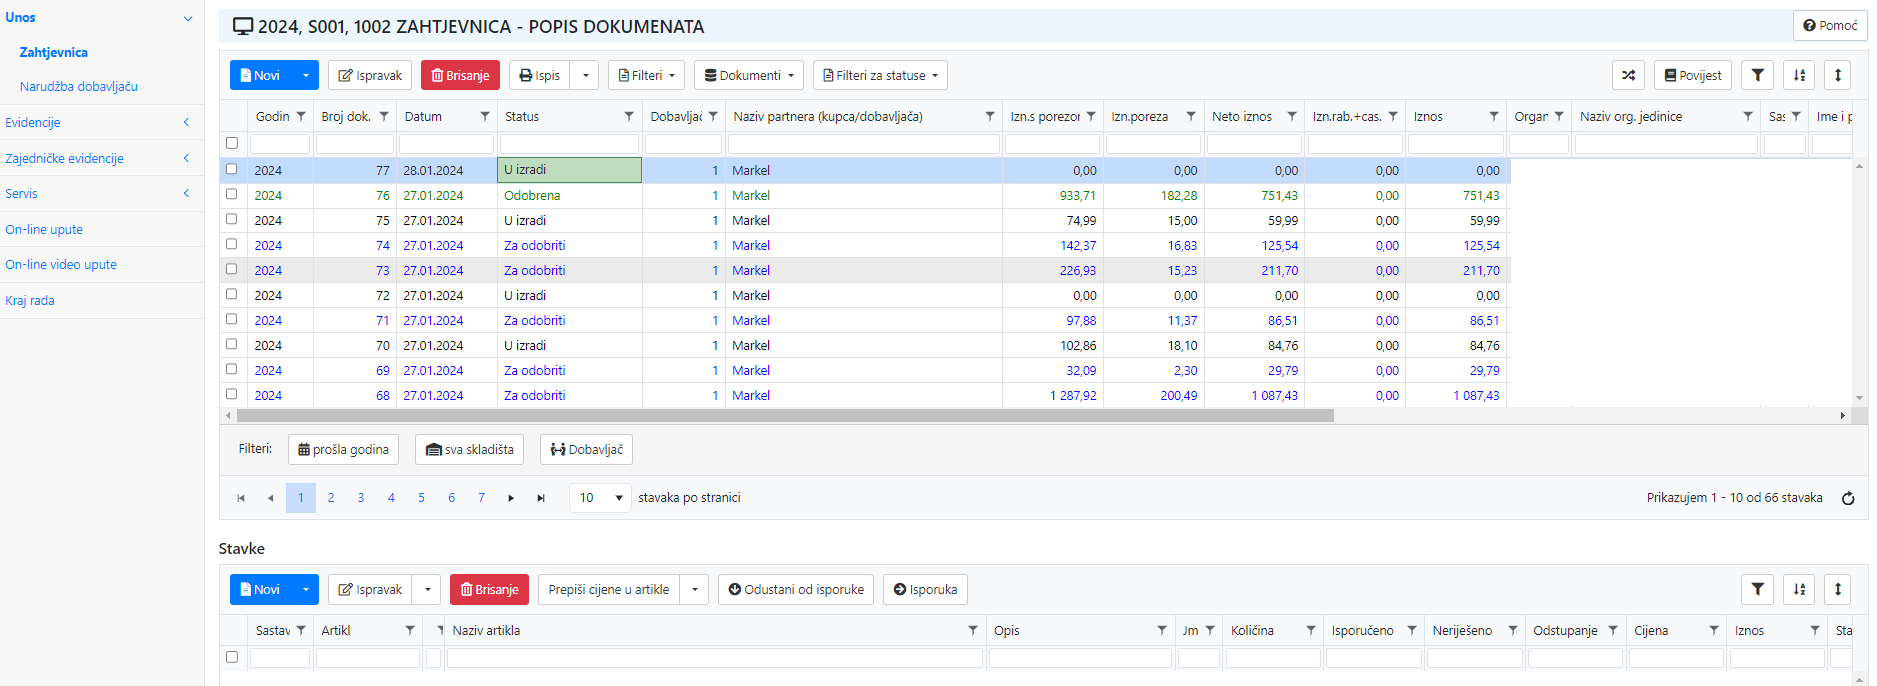Open Zahtjevnica in the sidebar
1877x686 pixels.
(x=54, y=52)
